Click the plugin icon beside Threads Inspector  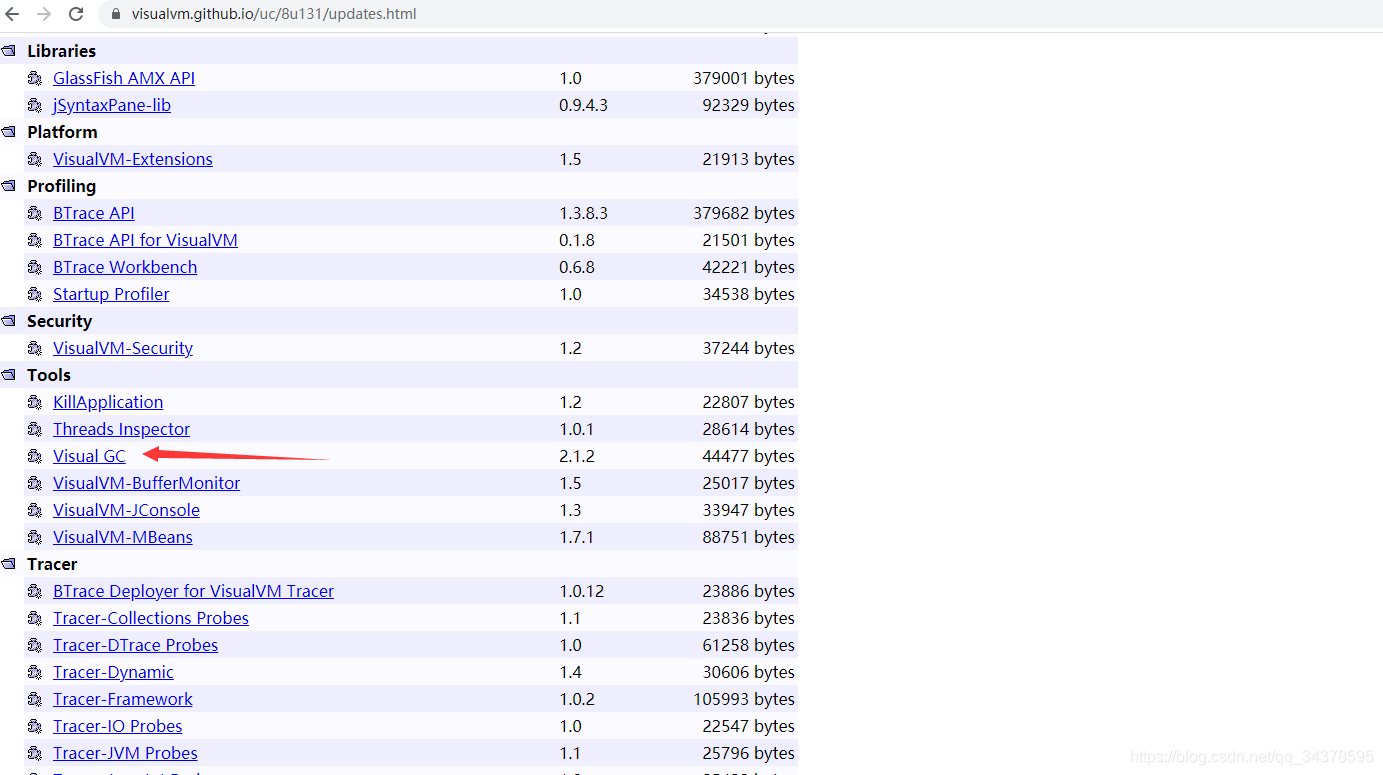point(35,429)
